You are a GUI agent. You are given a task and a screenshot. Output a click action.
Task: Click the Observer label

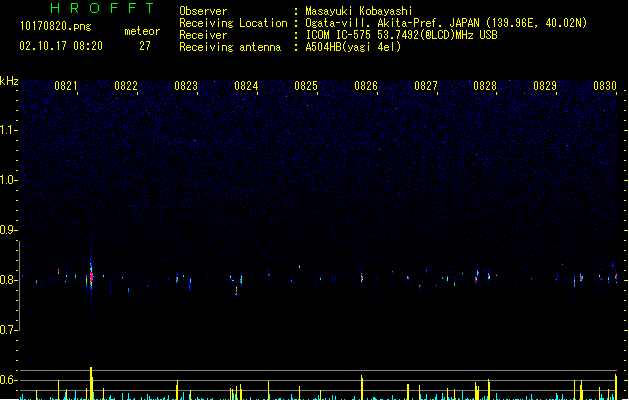pyautogui.click(x=203, y=11)
